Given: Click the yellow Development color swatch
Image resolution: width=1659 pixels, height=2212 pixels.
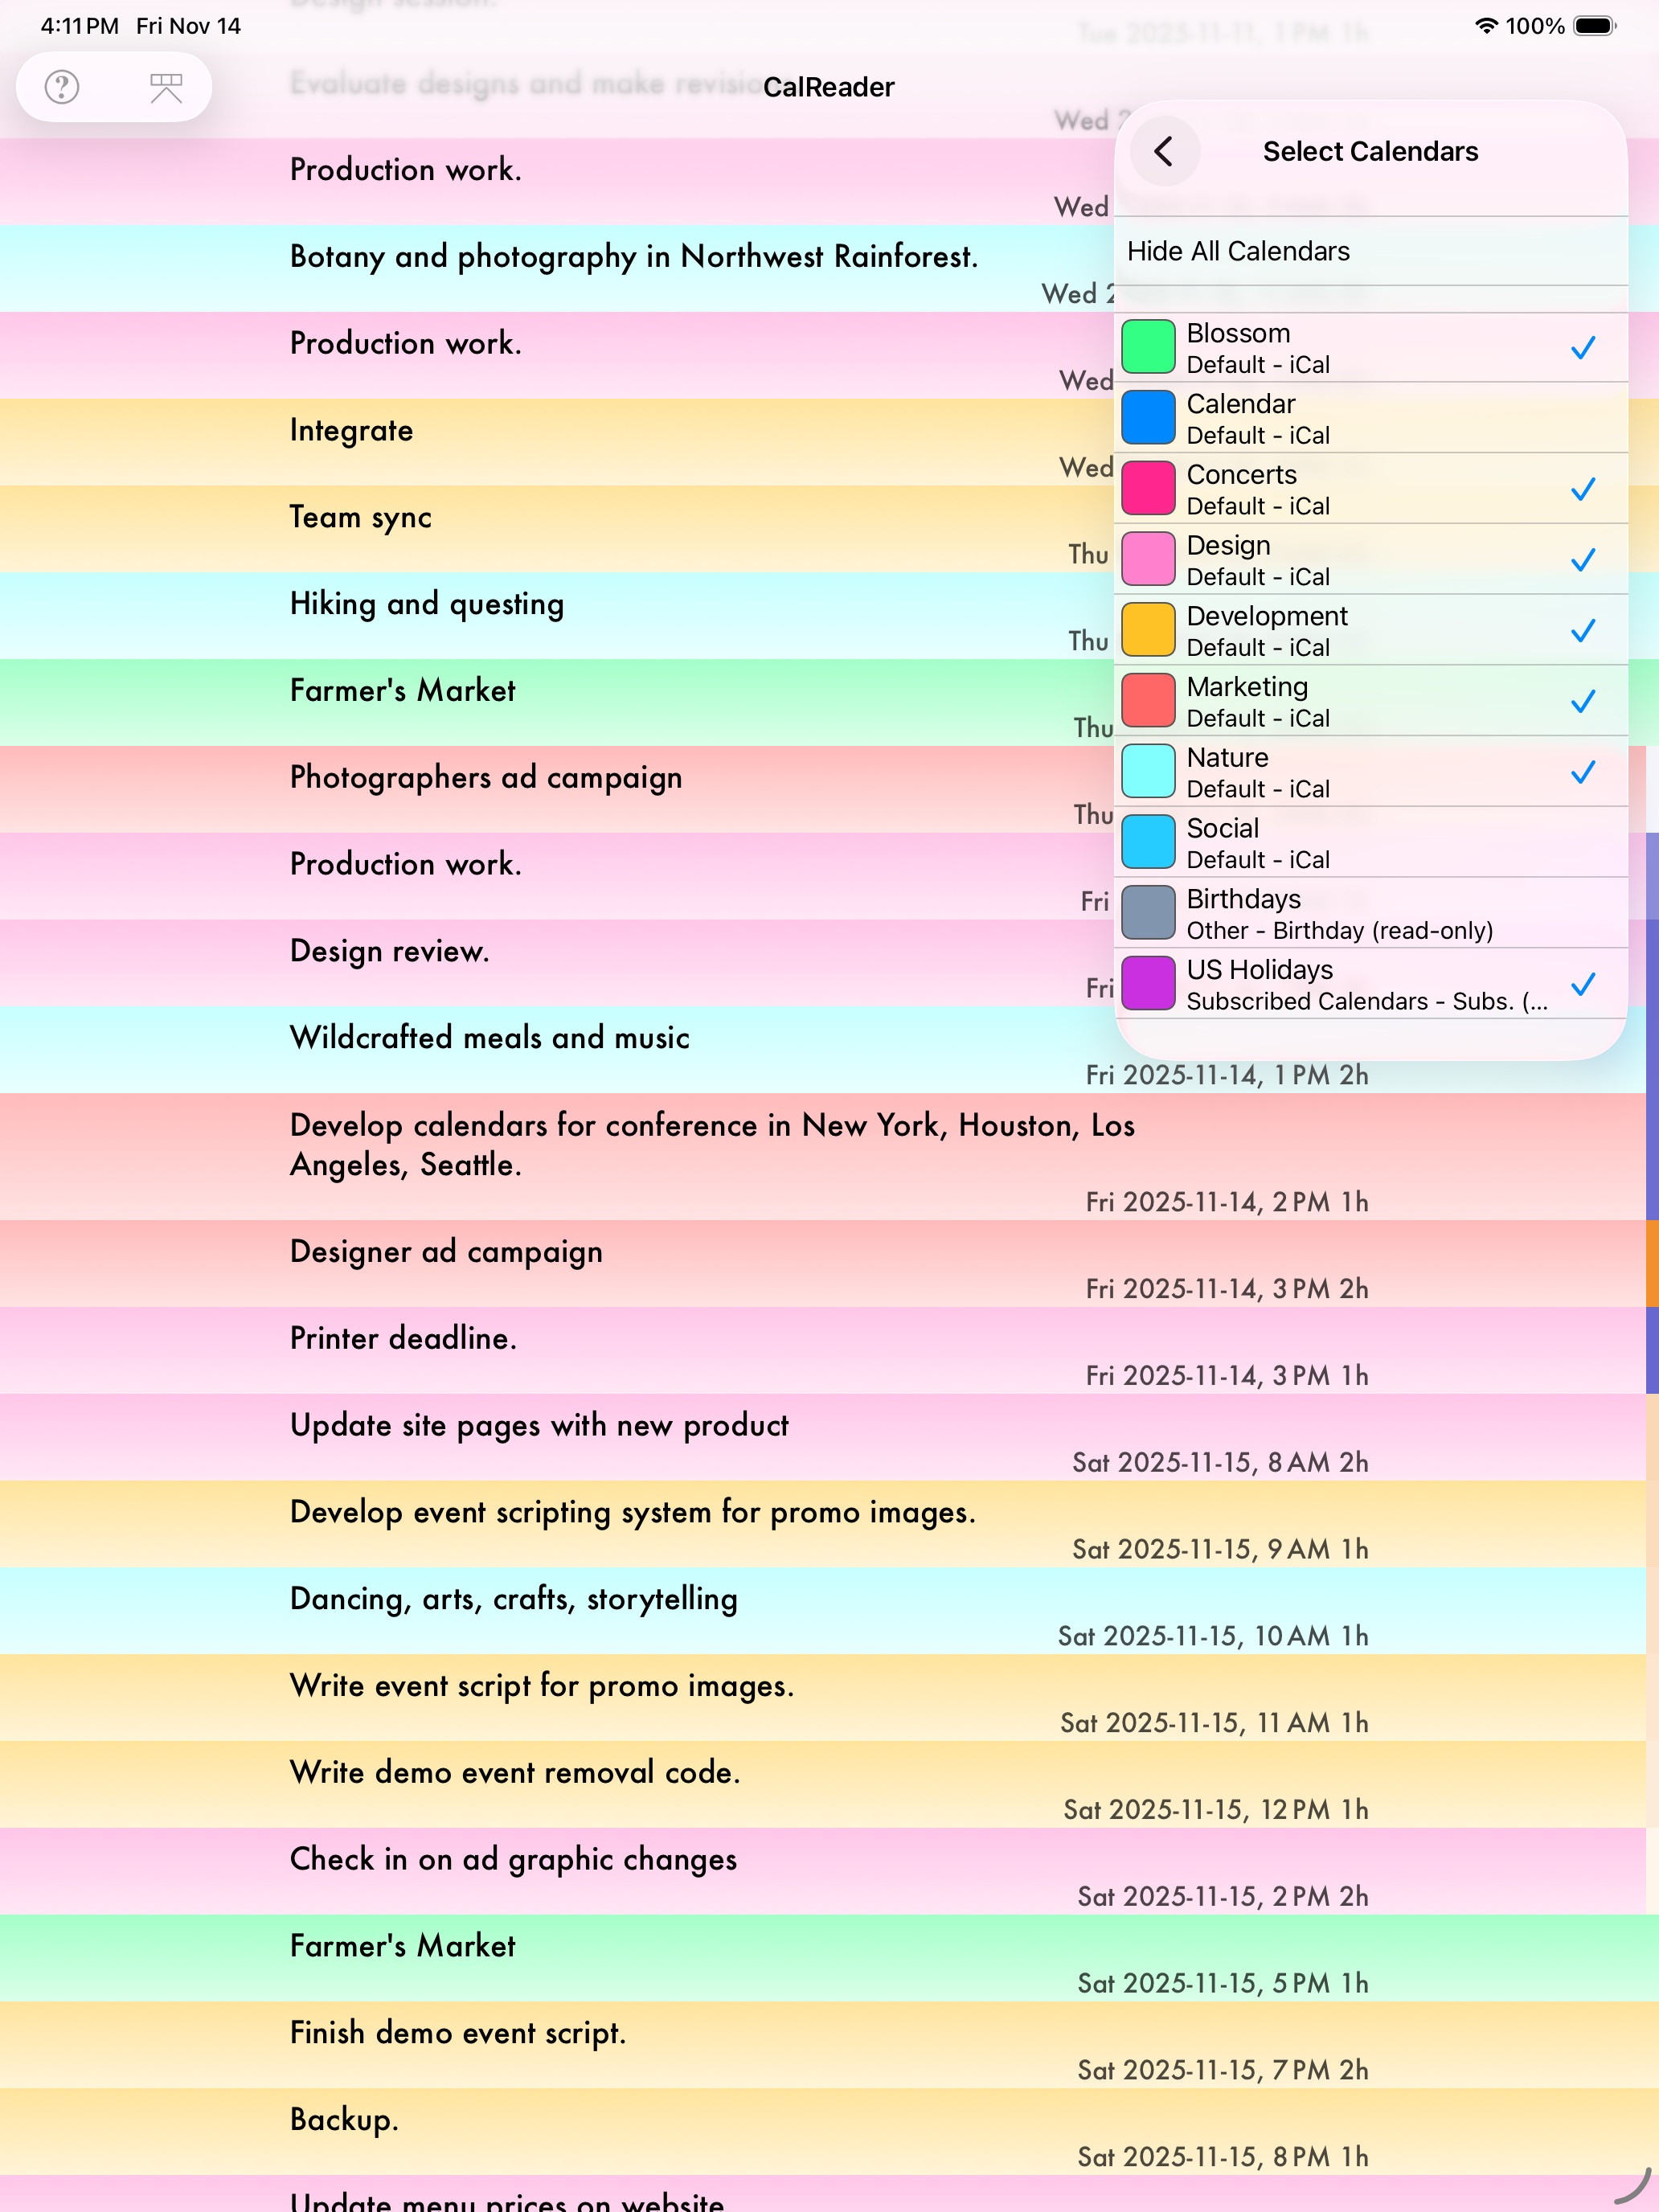Looking at the screenshot, I should (1148, 630).
